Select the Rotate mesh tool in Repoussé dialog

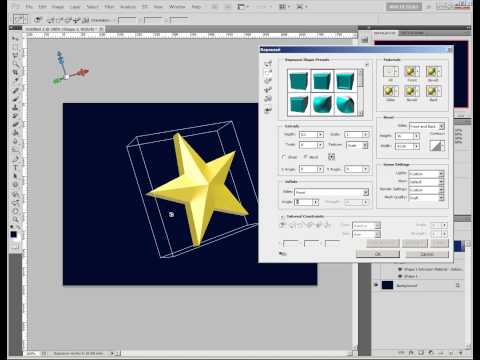(x=268, y=64)
